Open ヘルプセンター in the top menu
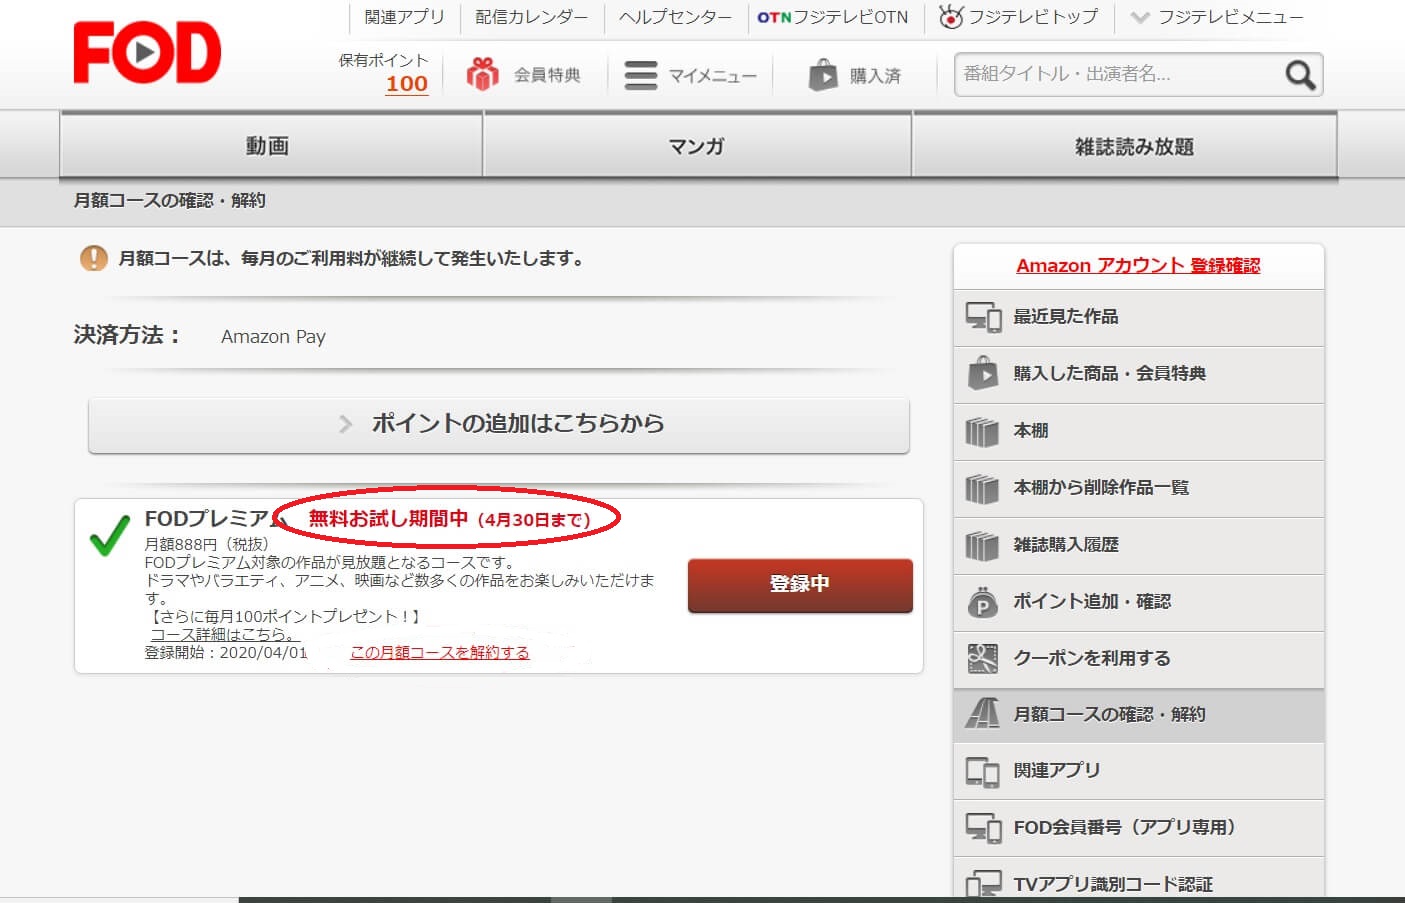1405x903 pixels. pyautogui.click(x=675, y=17)
